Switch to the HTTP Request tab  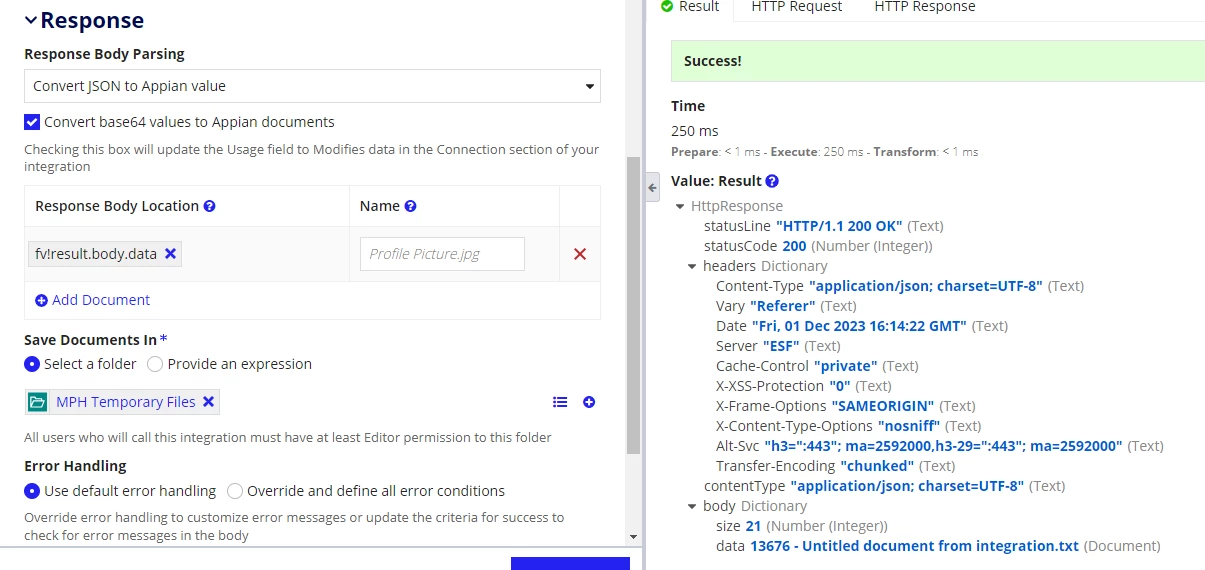pyautogui.click(x=796, y=7)
